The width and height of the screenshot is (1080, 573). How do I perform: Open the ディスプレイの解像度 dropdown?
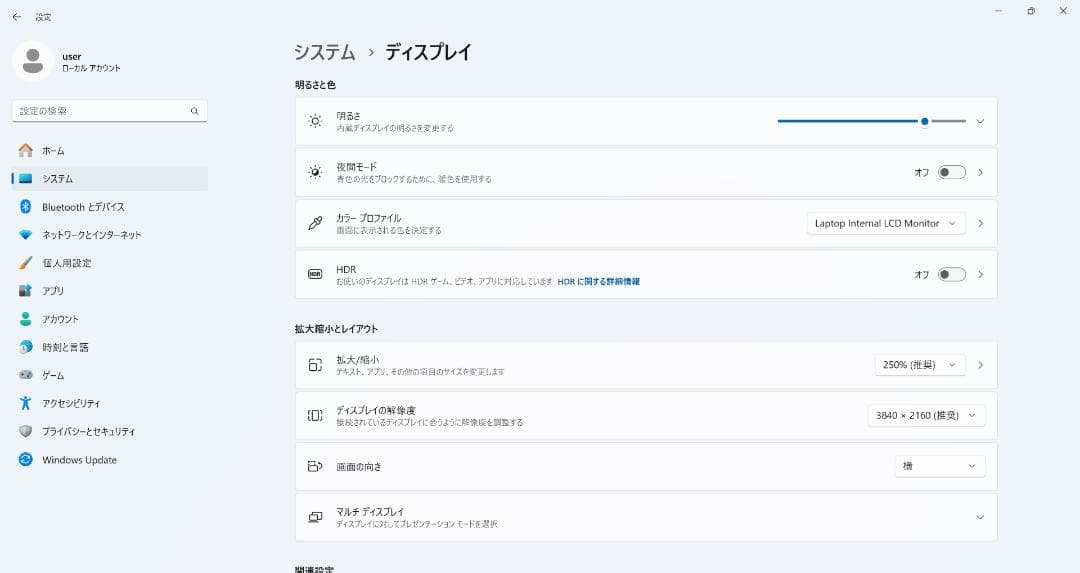click(x=925, y=415)
